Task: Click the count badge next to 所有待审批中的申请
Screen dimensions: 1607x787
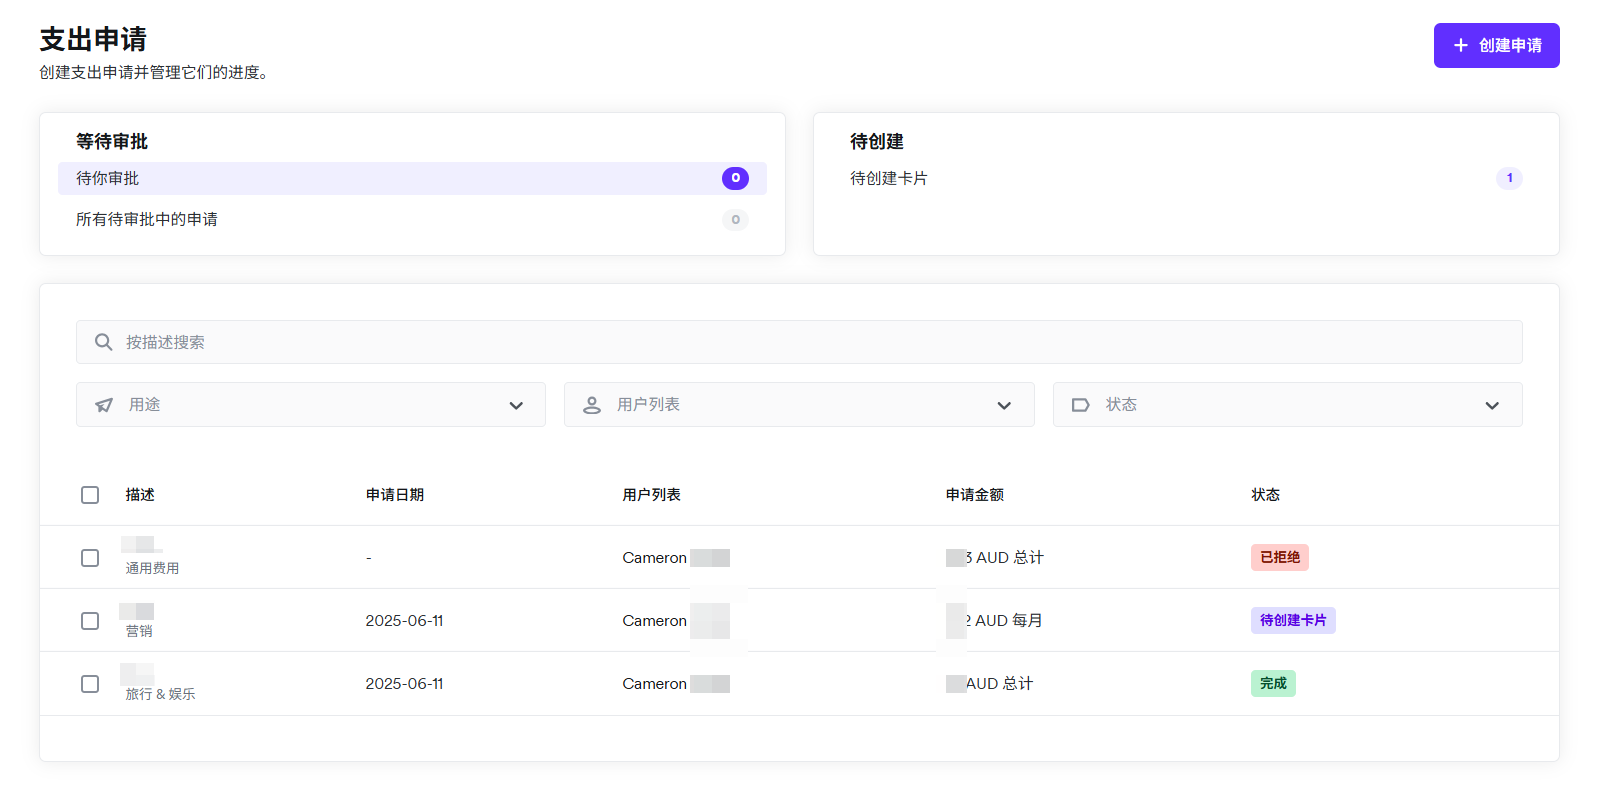Action: click(x=735, y=220)
